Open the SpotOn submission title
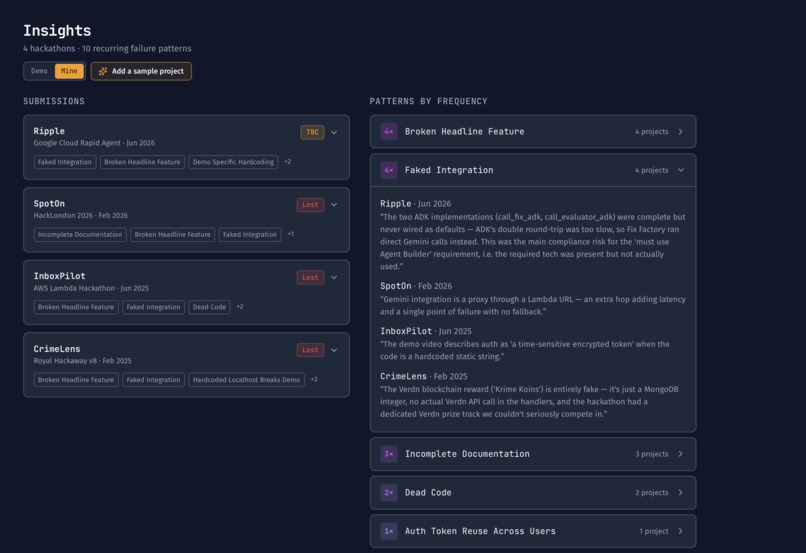This screenshot has height=553, width=806. tap(49, 204)
